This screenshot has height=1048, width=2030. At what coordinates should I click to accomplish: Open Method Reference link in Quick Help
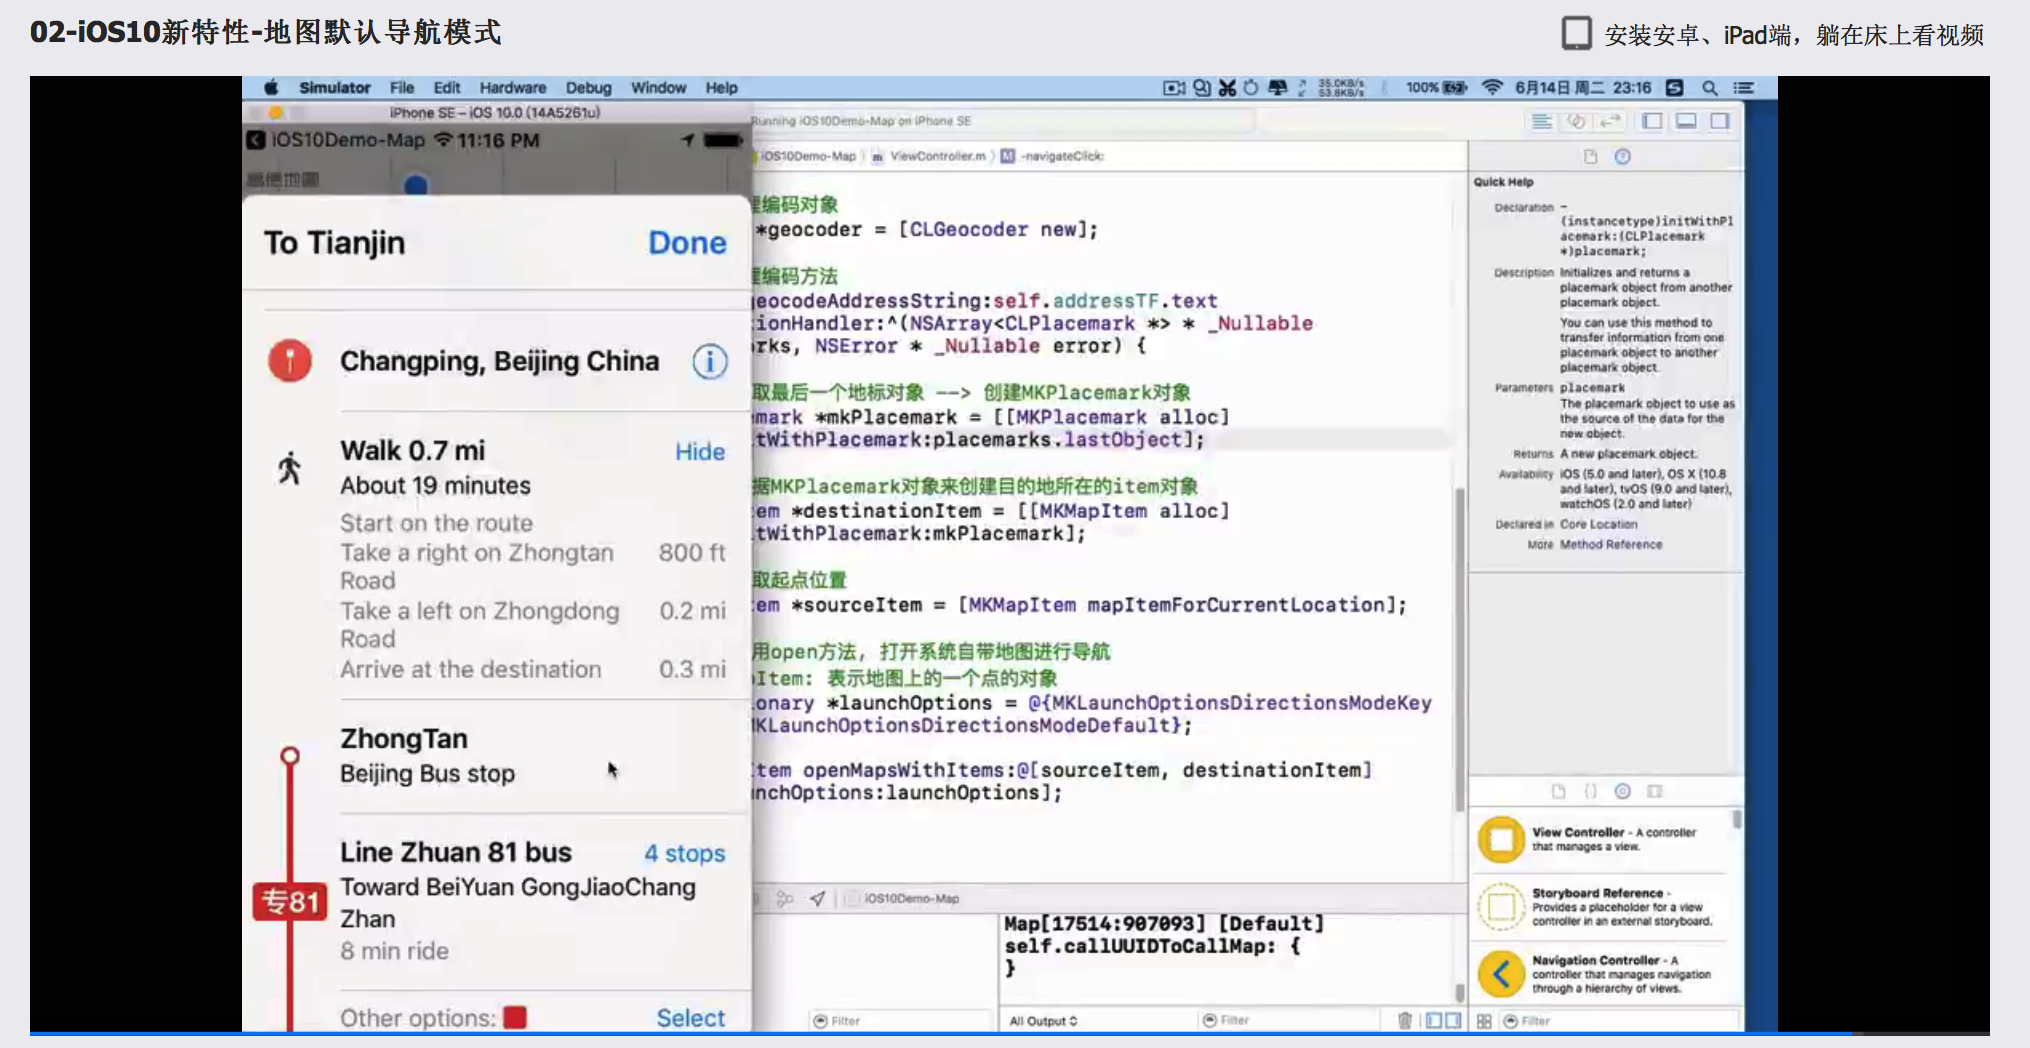(1611, 544)
